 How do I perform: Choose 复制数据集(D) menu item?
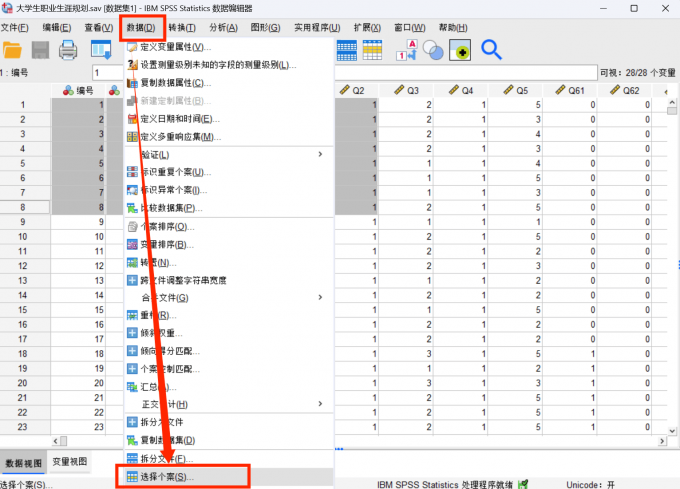point(229,440)
